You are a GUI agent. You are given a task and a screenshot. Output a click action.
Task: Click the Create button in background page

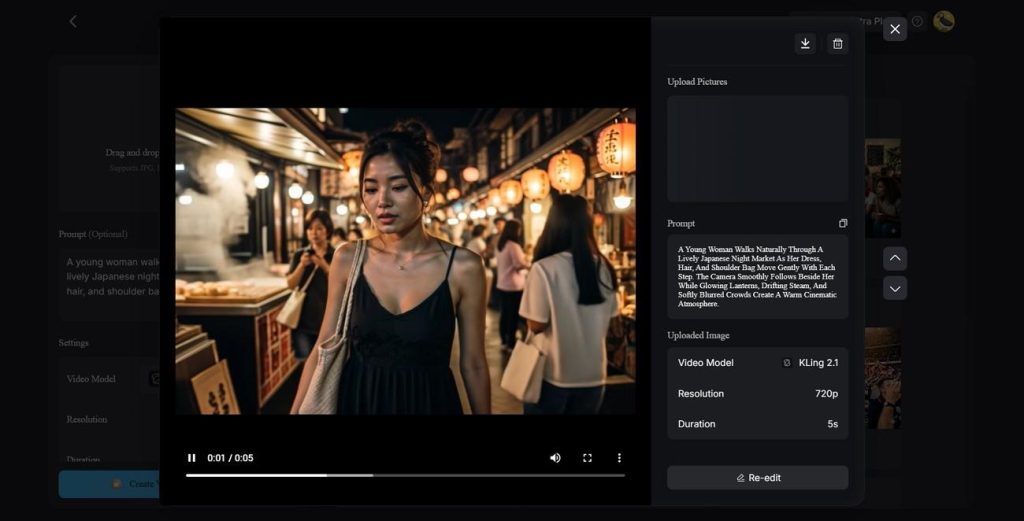110,484
